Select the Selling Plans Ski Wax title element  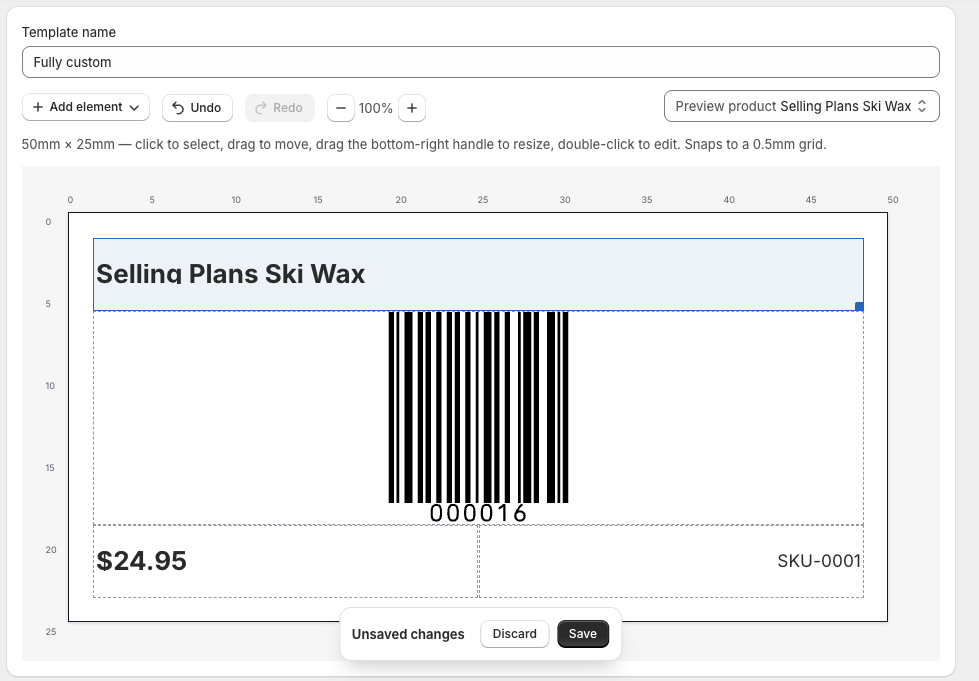pyautogui.click(x=478, y=274)
